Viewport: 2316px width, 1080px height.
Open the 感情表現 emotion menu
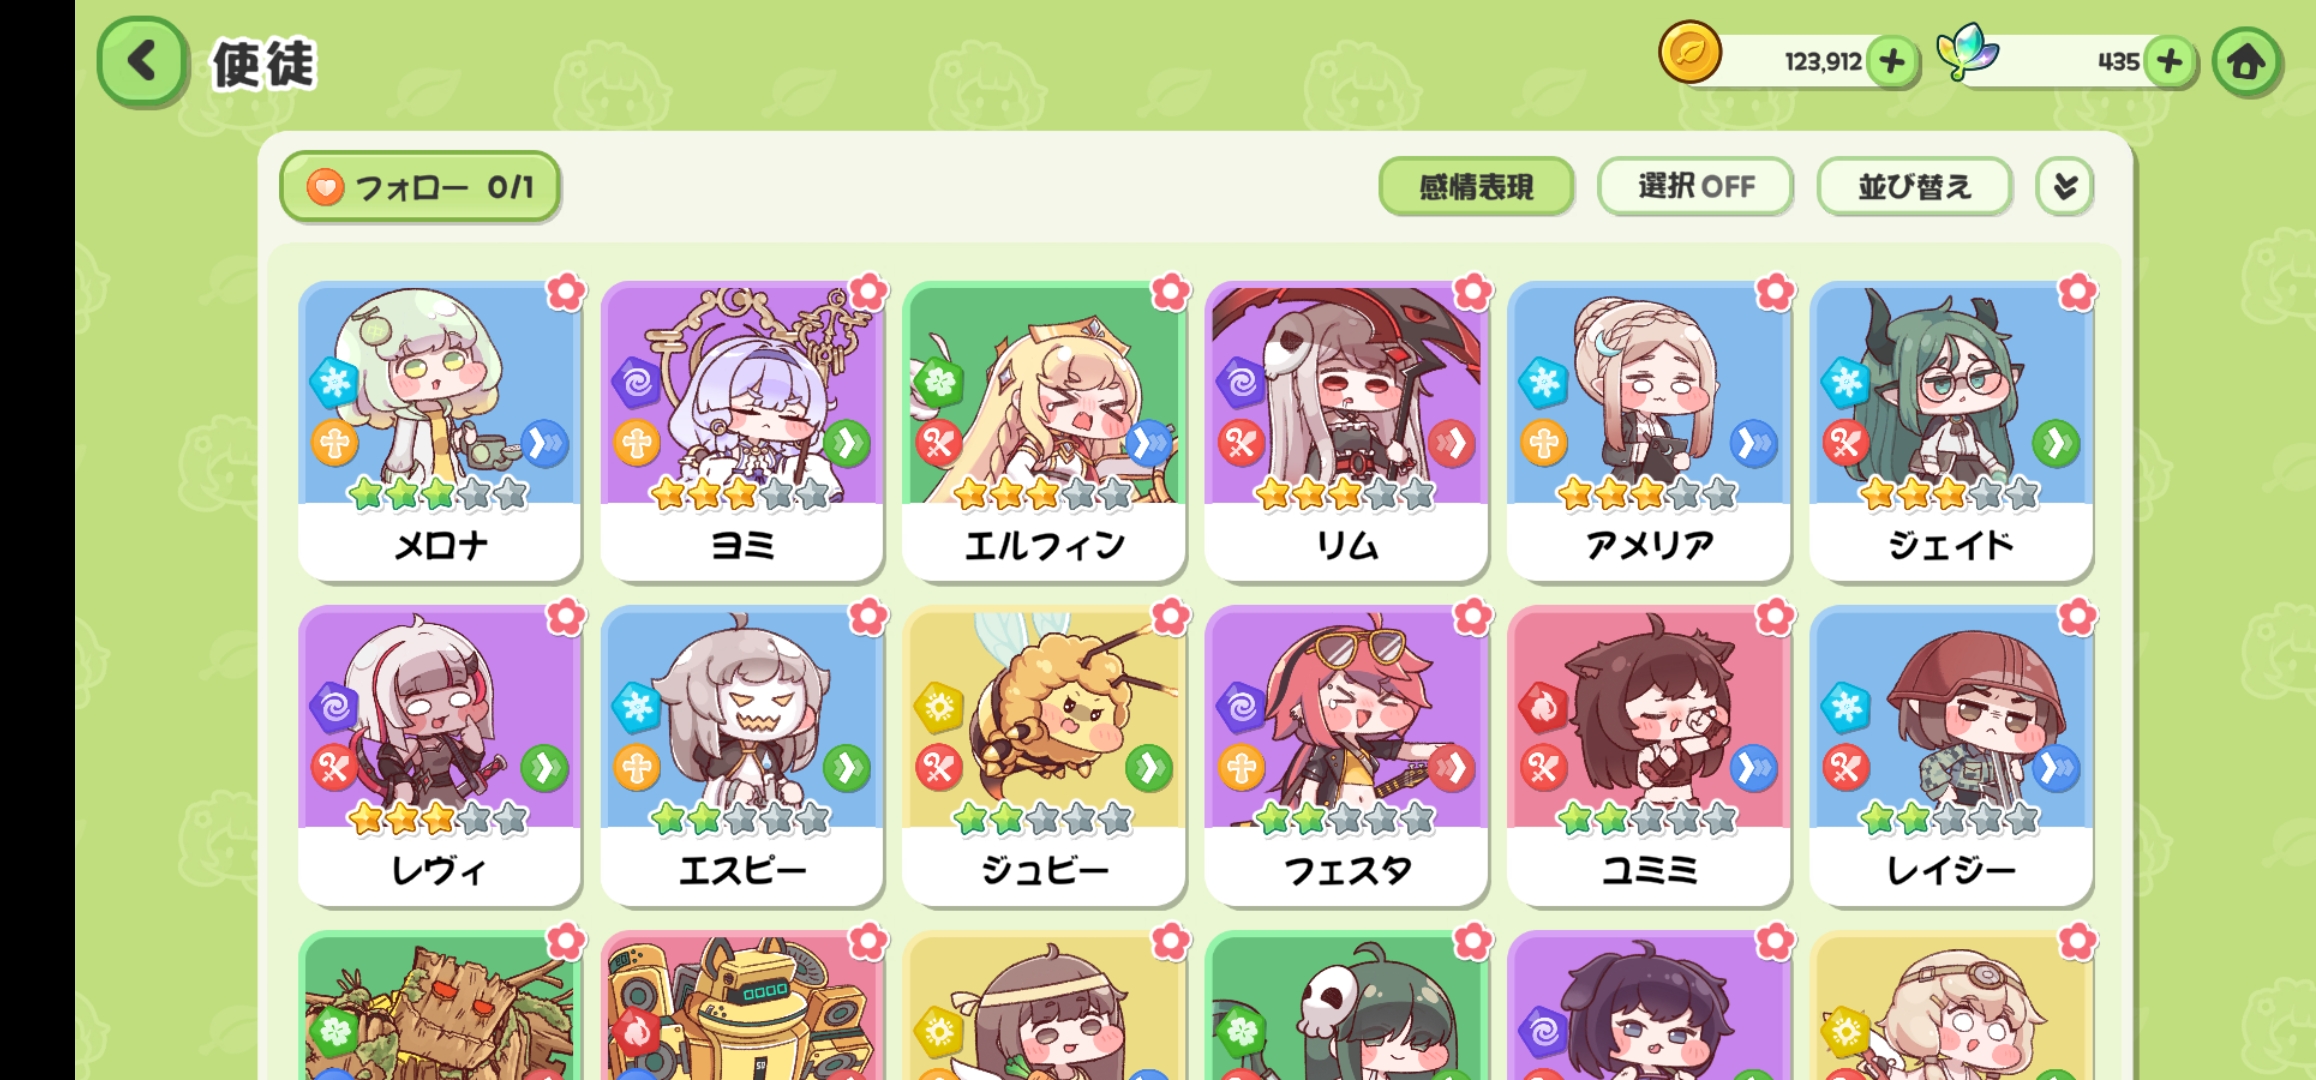coord(1476,186)
